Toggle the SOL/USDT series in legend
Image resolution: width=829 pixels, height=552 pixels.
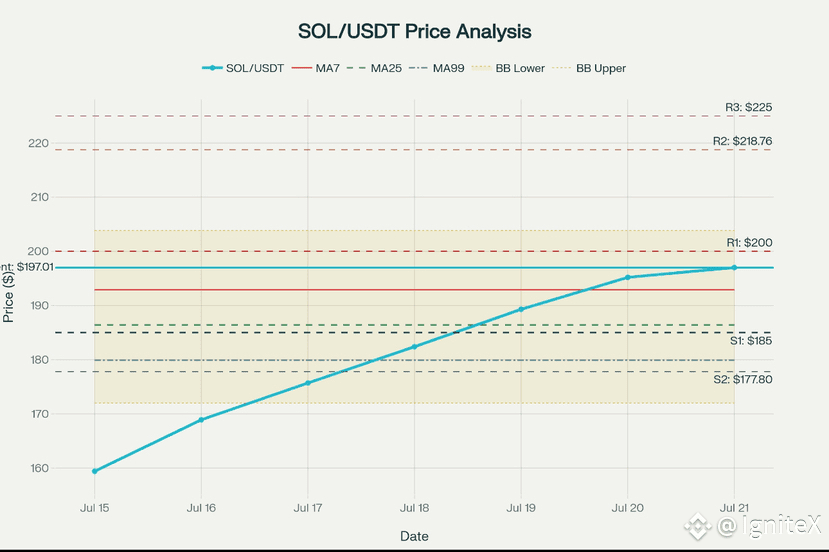tap(243, 68)
